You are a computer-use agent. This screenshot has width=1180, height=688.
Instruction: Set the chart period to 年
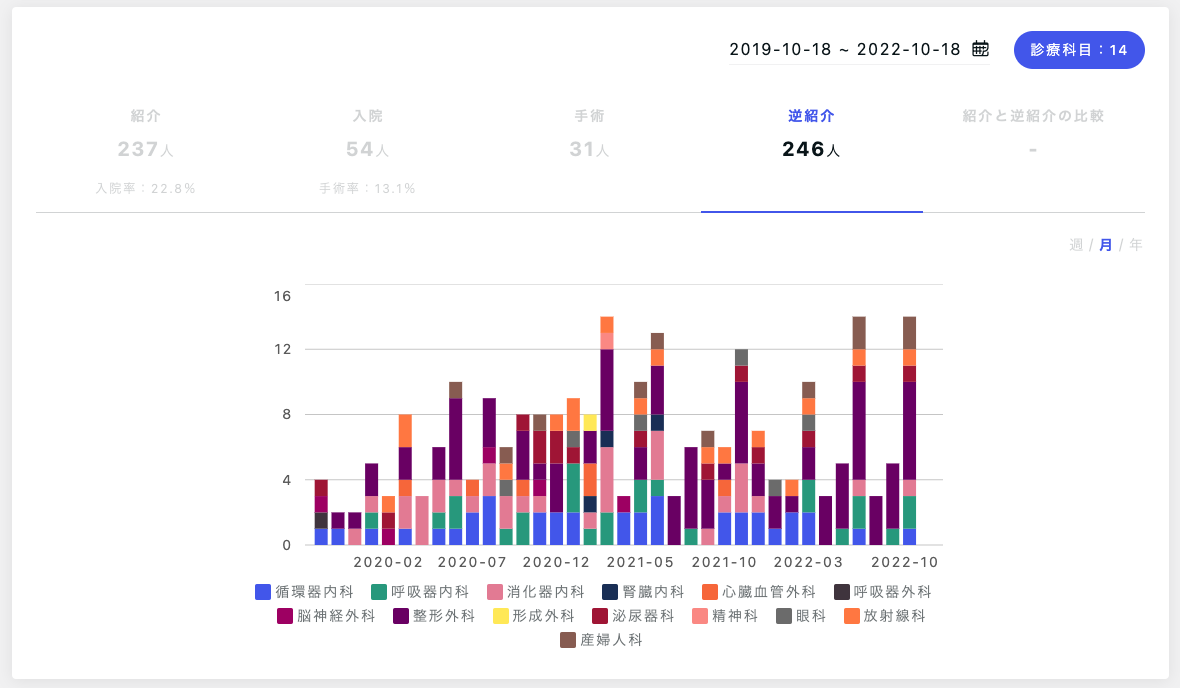pyautogui.click(x=1136, y=245)
